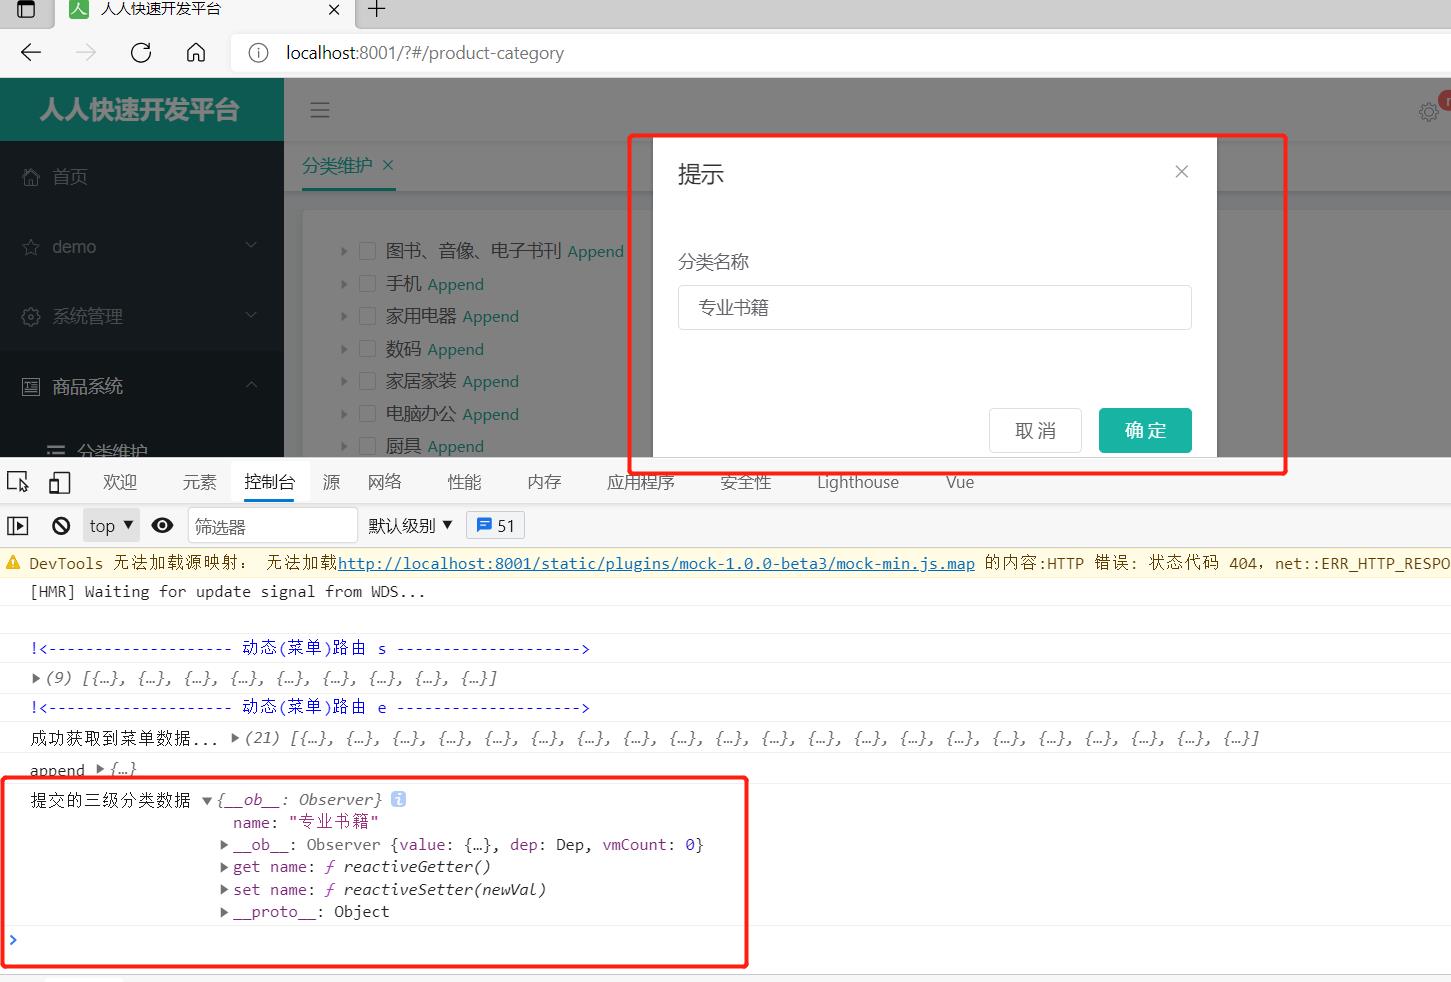
Task: Toggle device emulation icon in DevTools
Action: [60, 482]
